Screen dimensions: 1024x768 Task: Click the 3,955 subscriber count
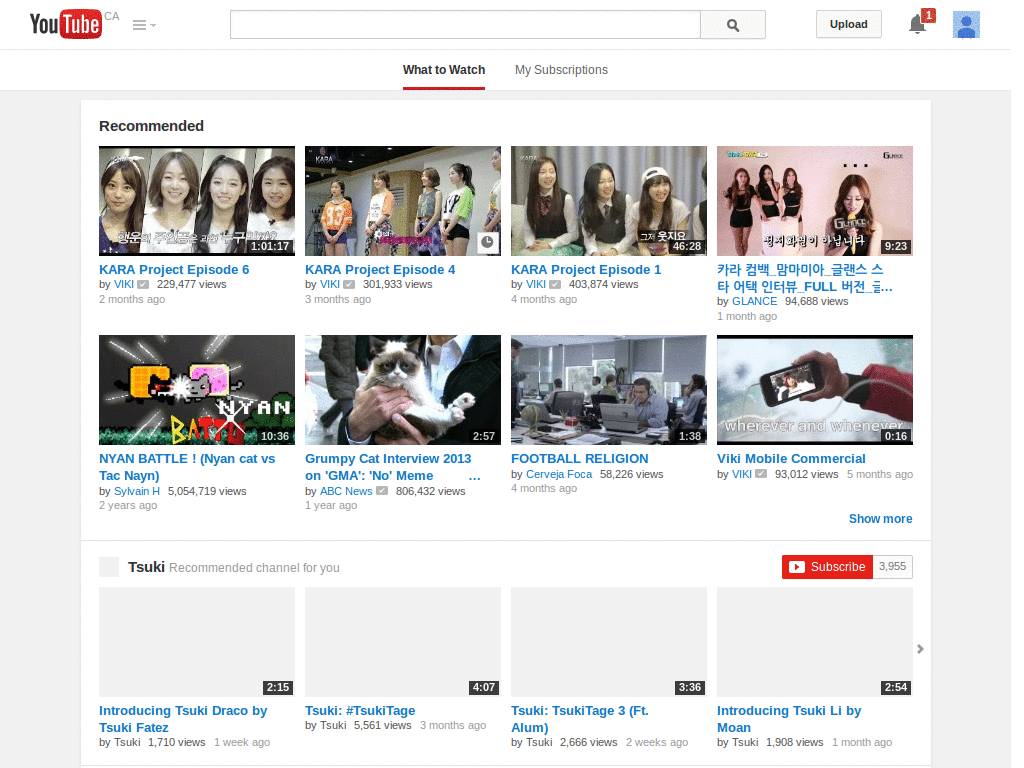[892, 567]
